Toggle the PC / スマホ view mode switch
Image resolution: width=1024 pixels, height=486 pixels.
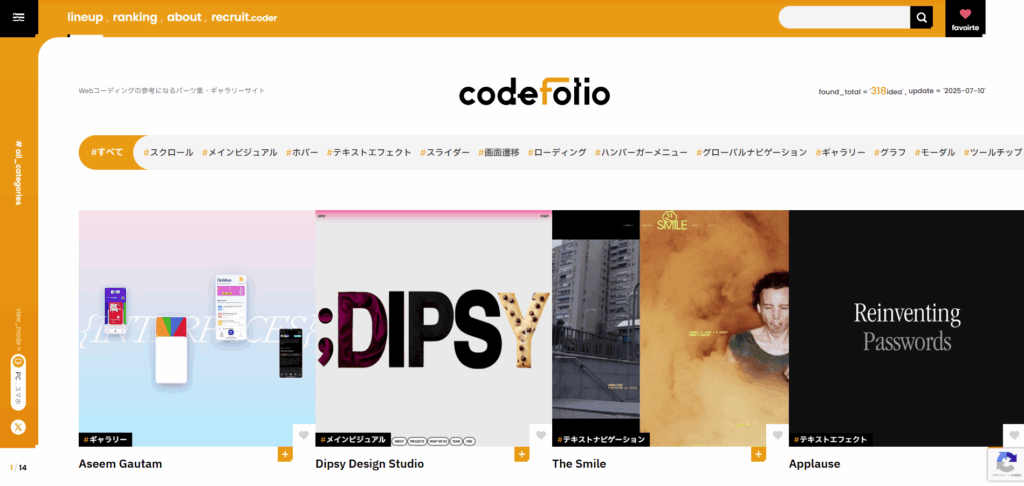[x=18, y=383]
